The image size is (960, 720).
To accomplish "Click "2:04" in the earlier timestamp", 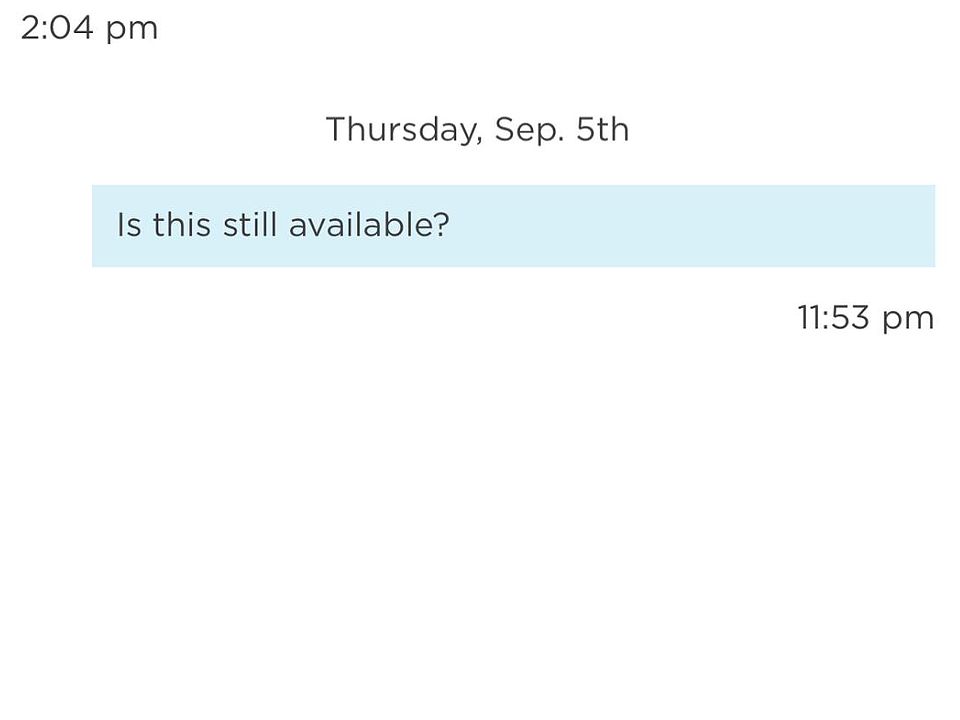I will click(56, 28).
